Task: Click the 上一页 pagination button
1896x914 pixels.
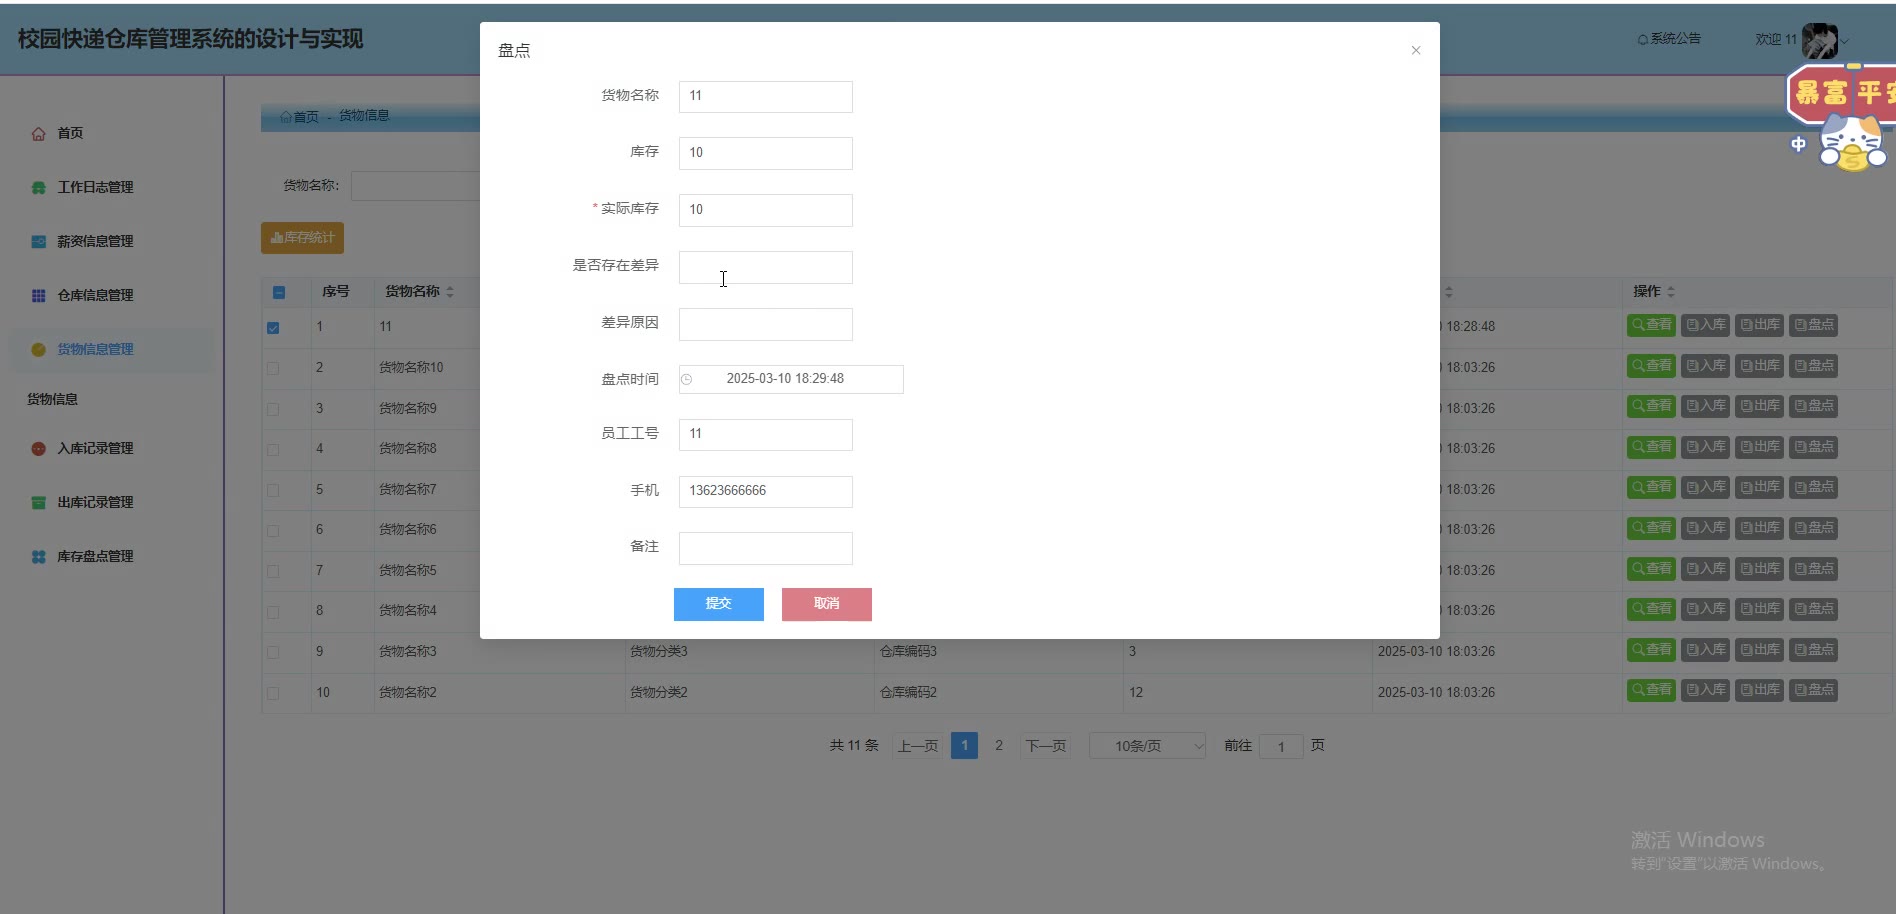Action: [x=918, y=746]
